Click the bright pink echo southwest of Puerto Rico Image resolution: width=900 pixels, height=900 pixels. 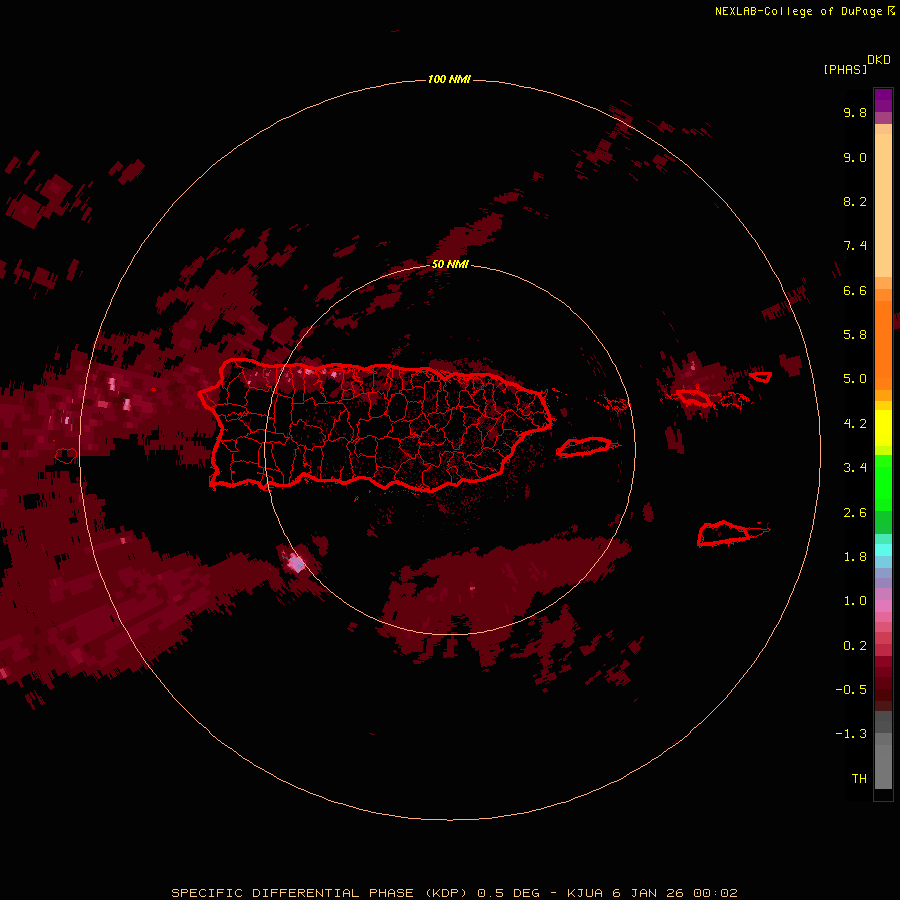tap(296, 562)
